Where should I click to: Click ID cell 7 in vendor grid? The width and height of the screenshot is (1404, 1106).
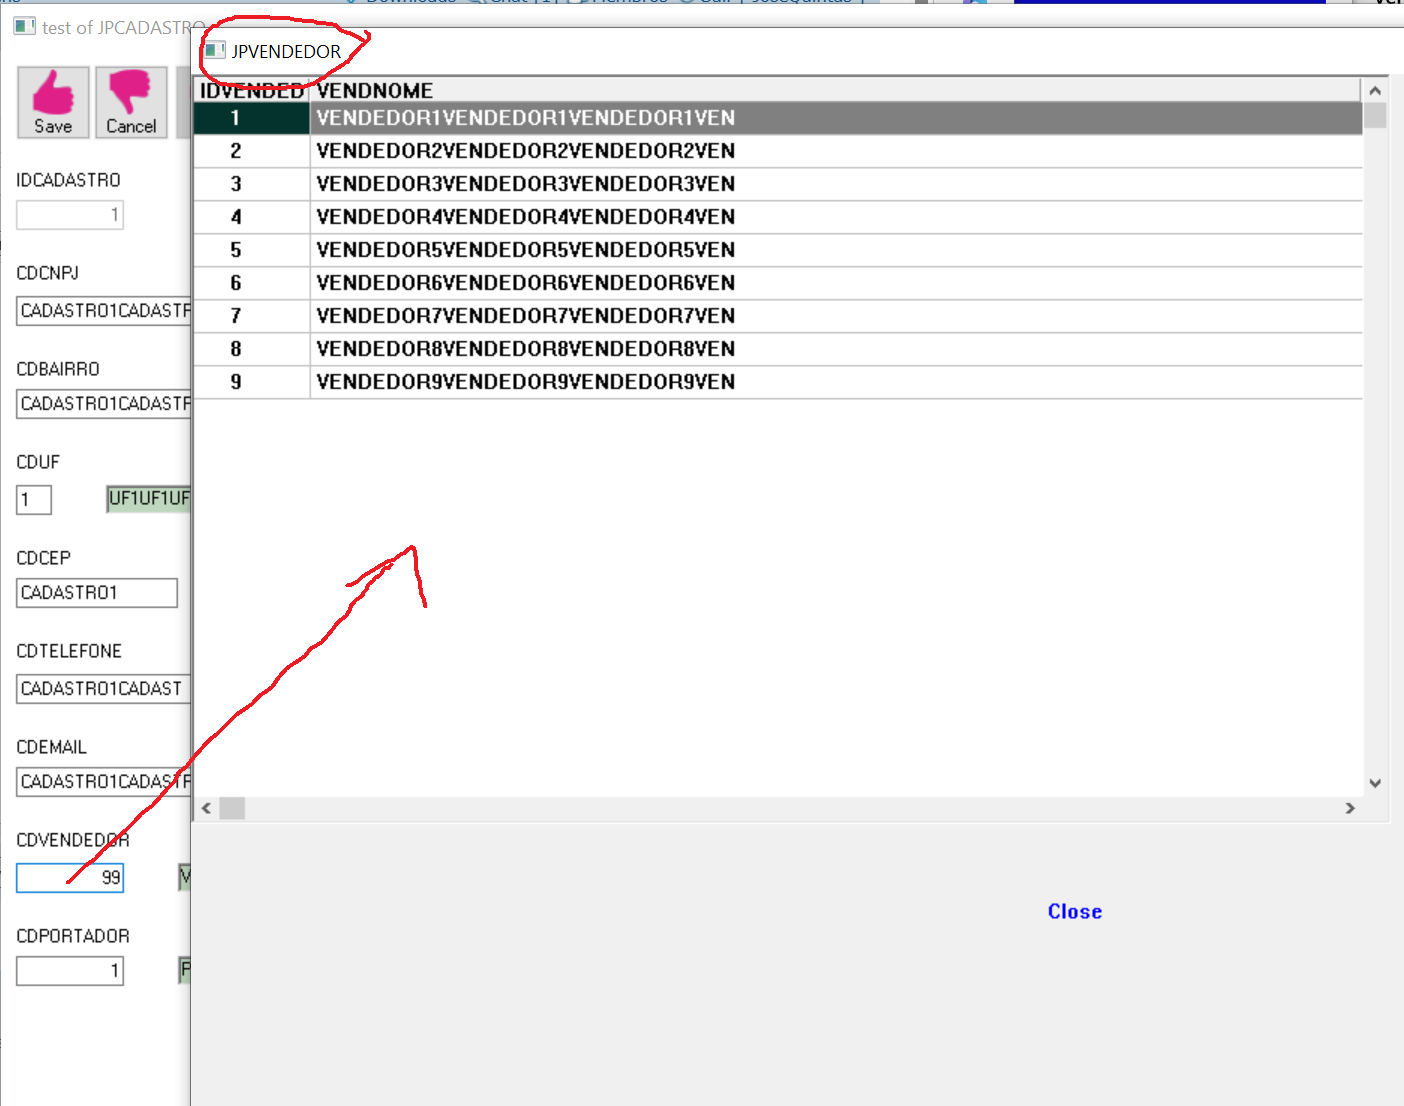coord(252,316)
